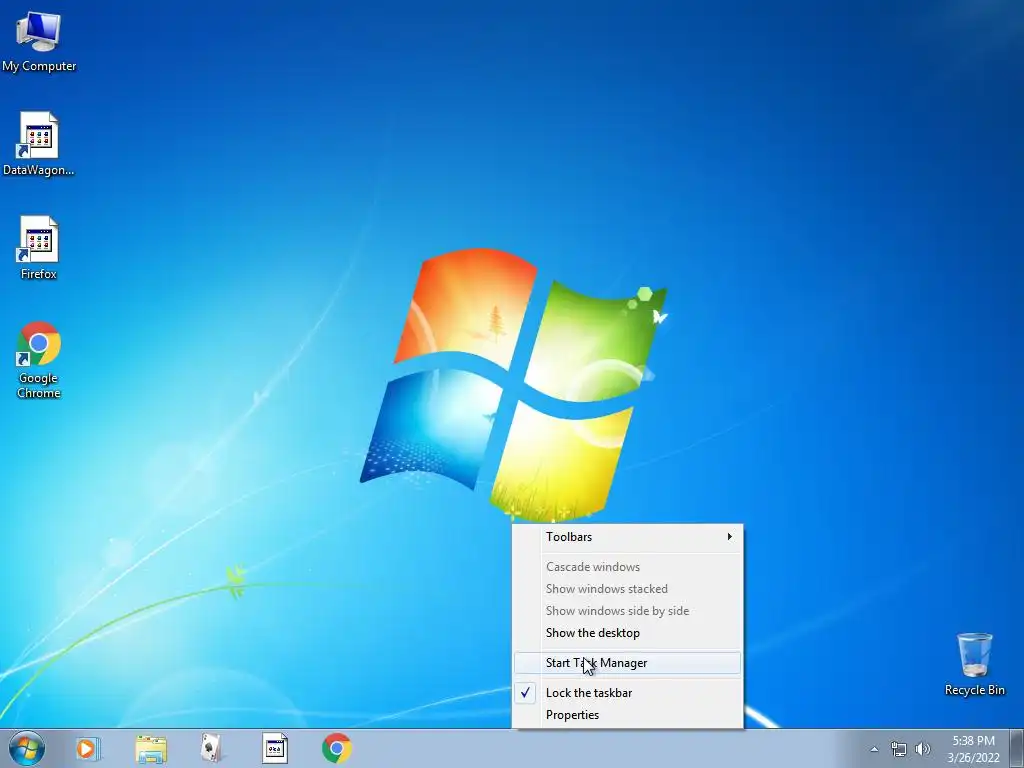Open the network status tray icon
This screenshot has width=1024, height=768.
click(x=899, y=749)
